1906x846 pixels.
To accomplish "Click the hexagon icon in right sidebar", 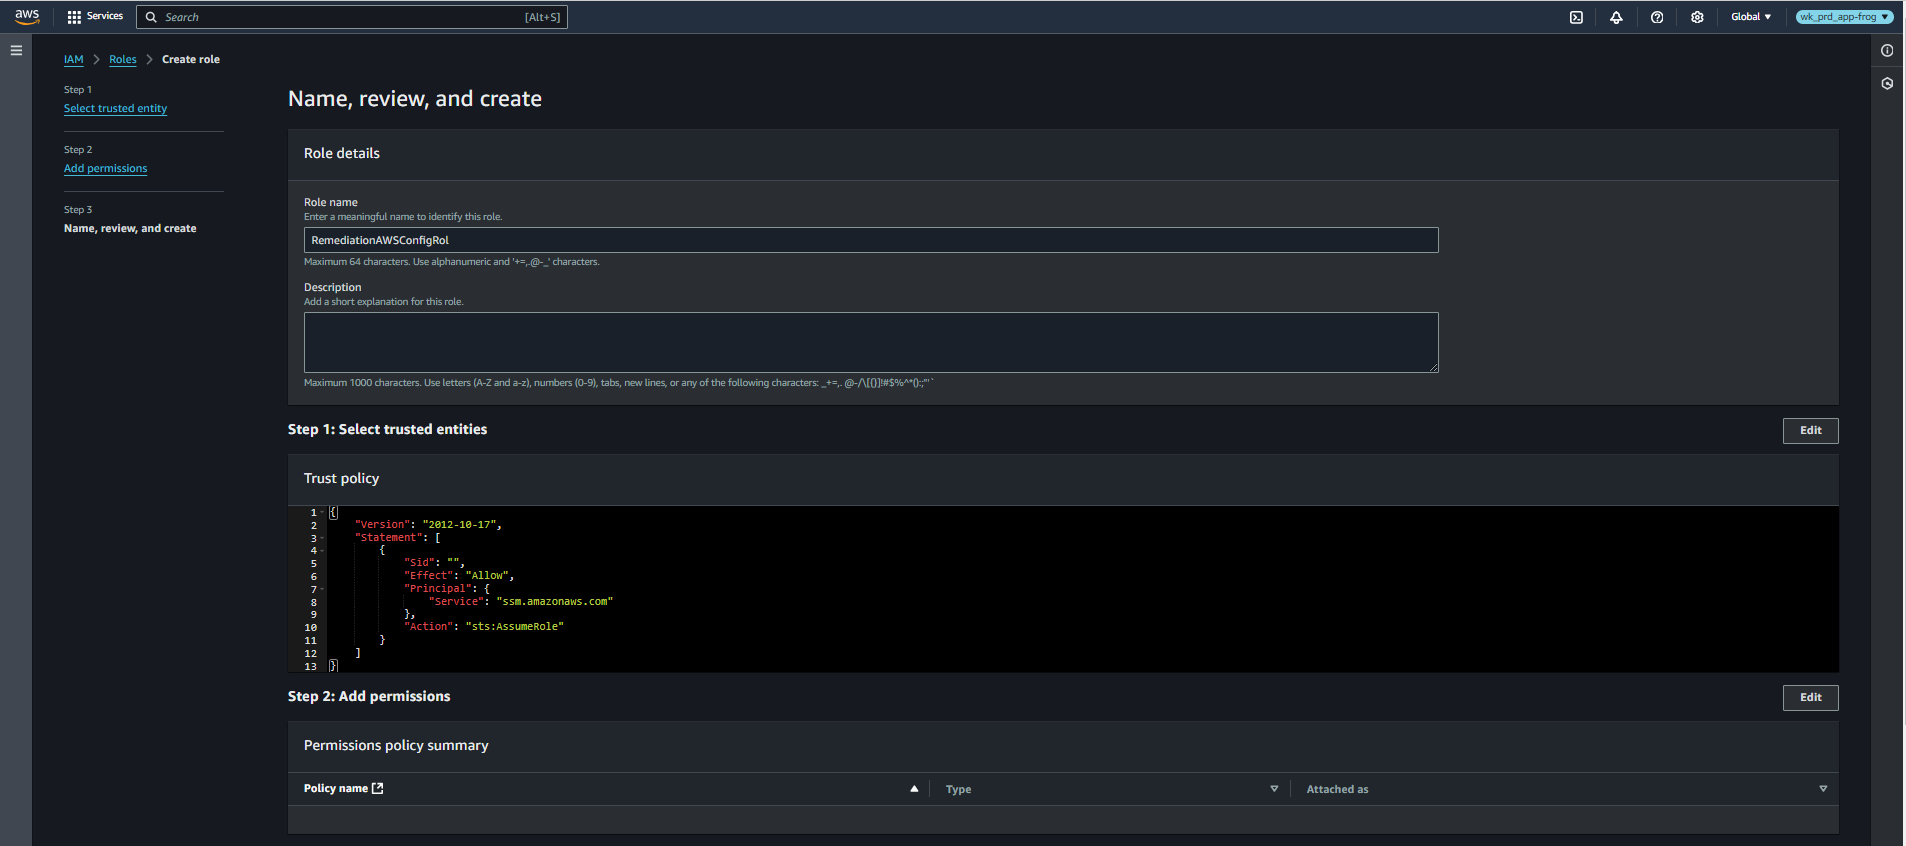I will pyautogui.click(x=1887, y=84).
